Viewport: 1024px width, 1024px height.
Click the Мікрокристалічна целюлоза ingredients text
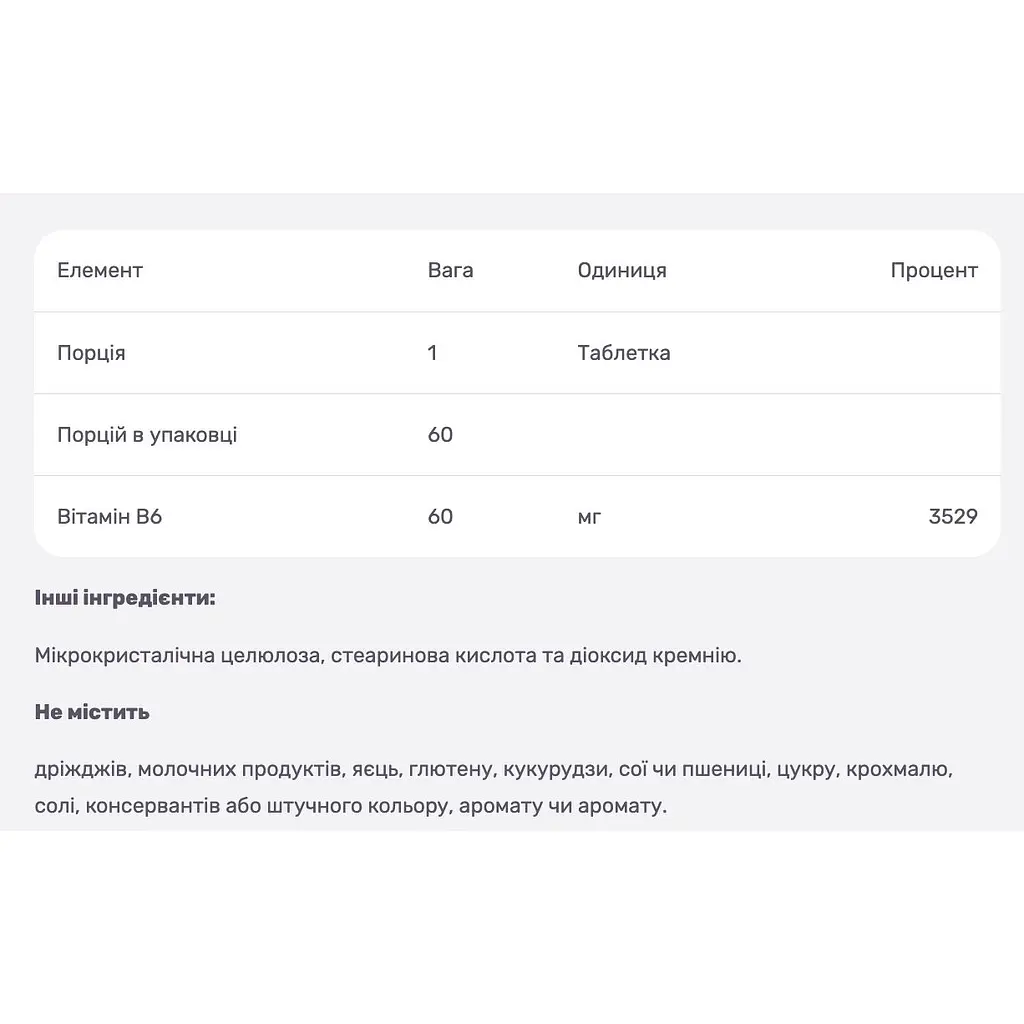388,655
